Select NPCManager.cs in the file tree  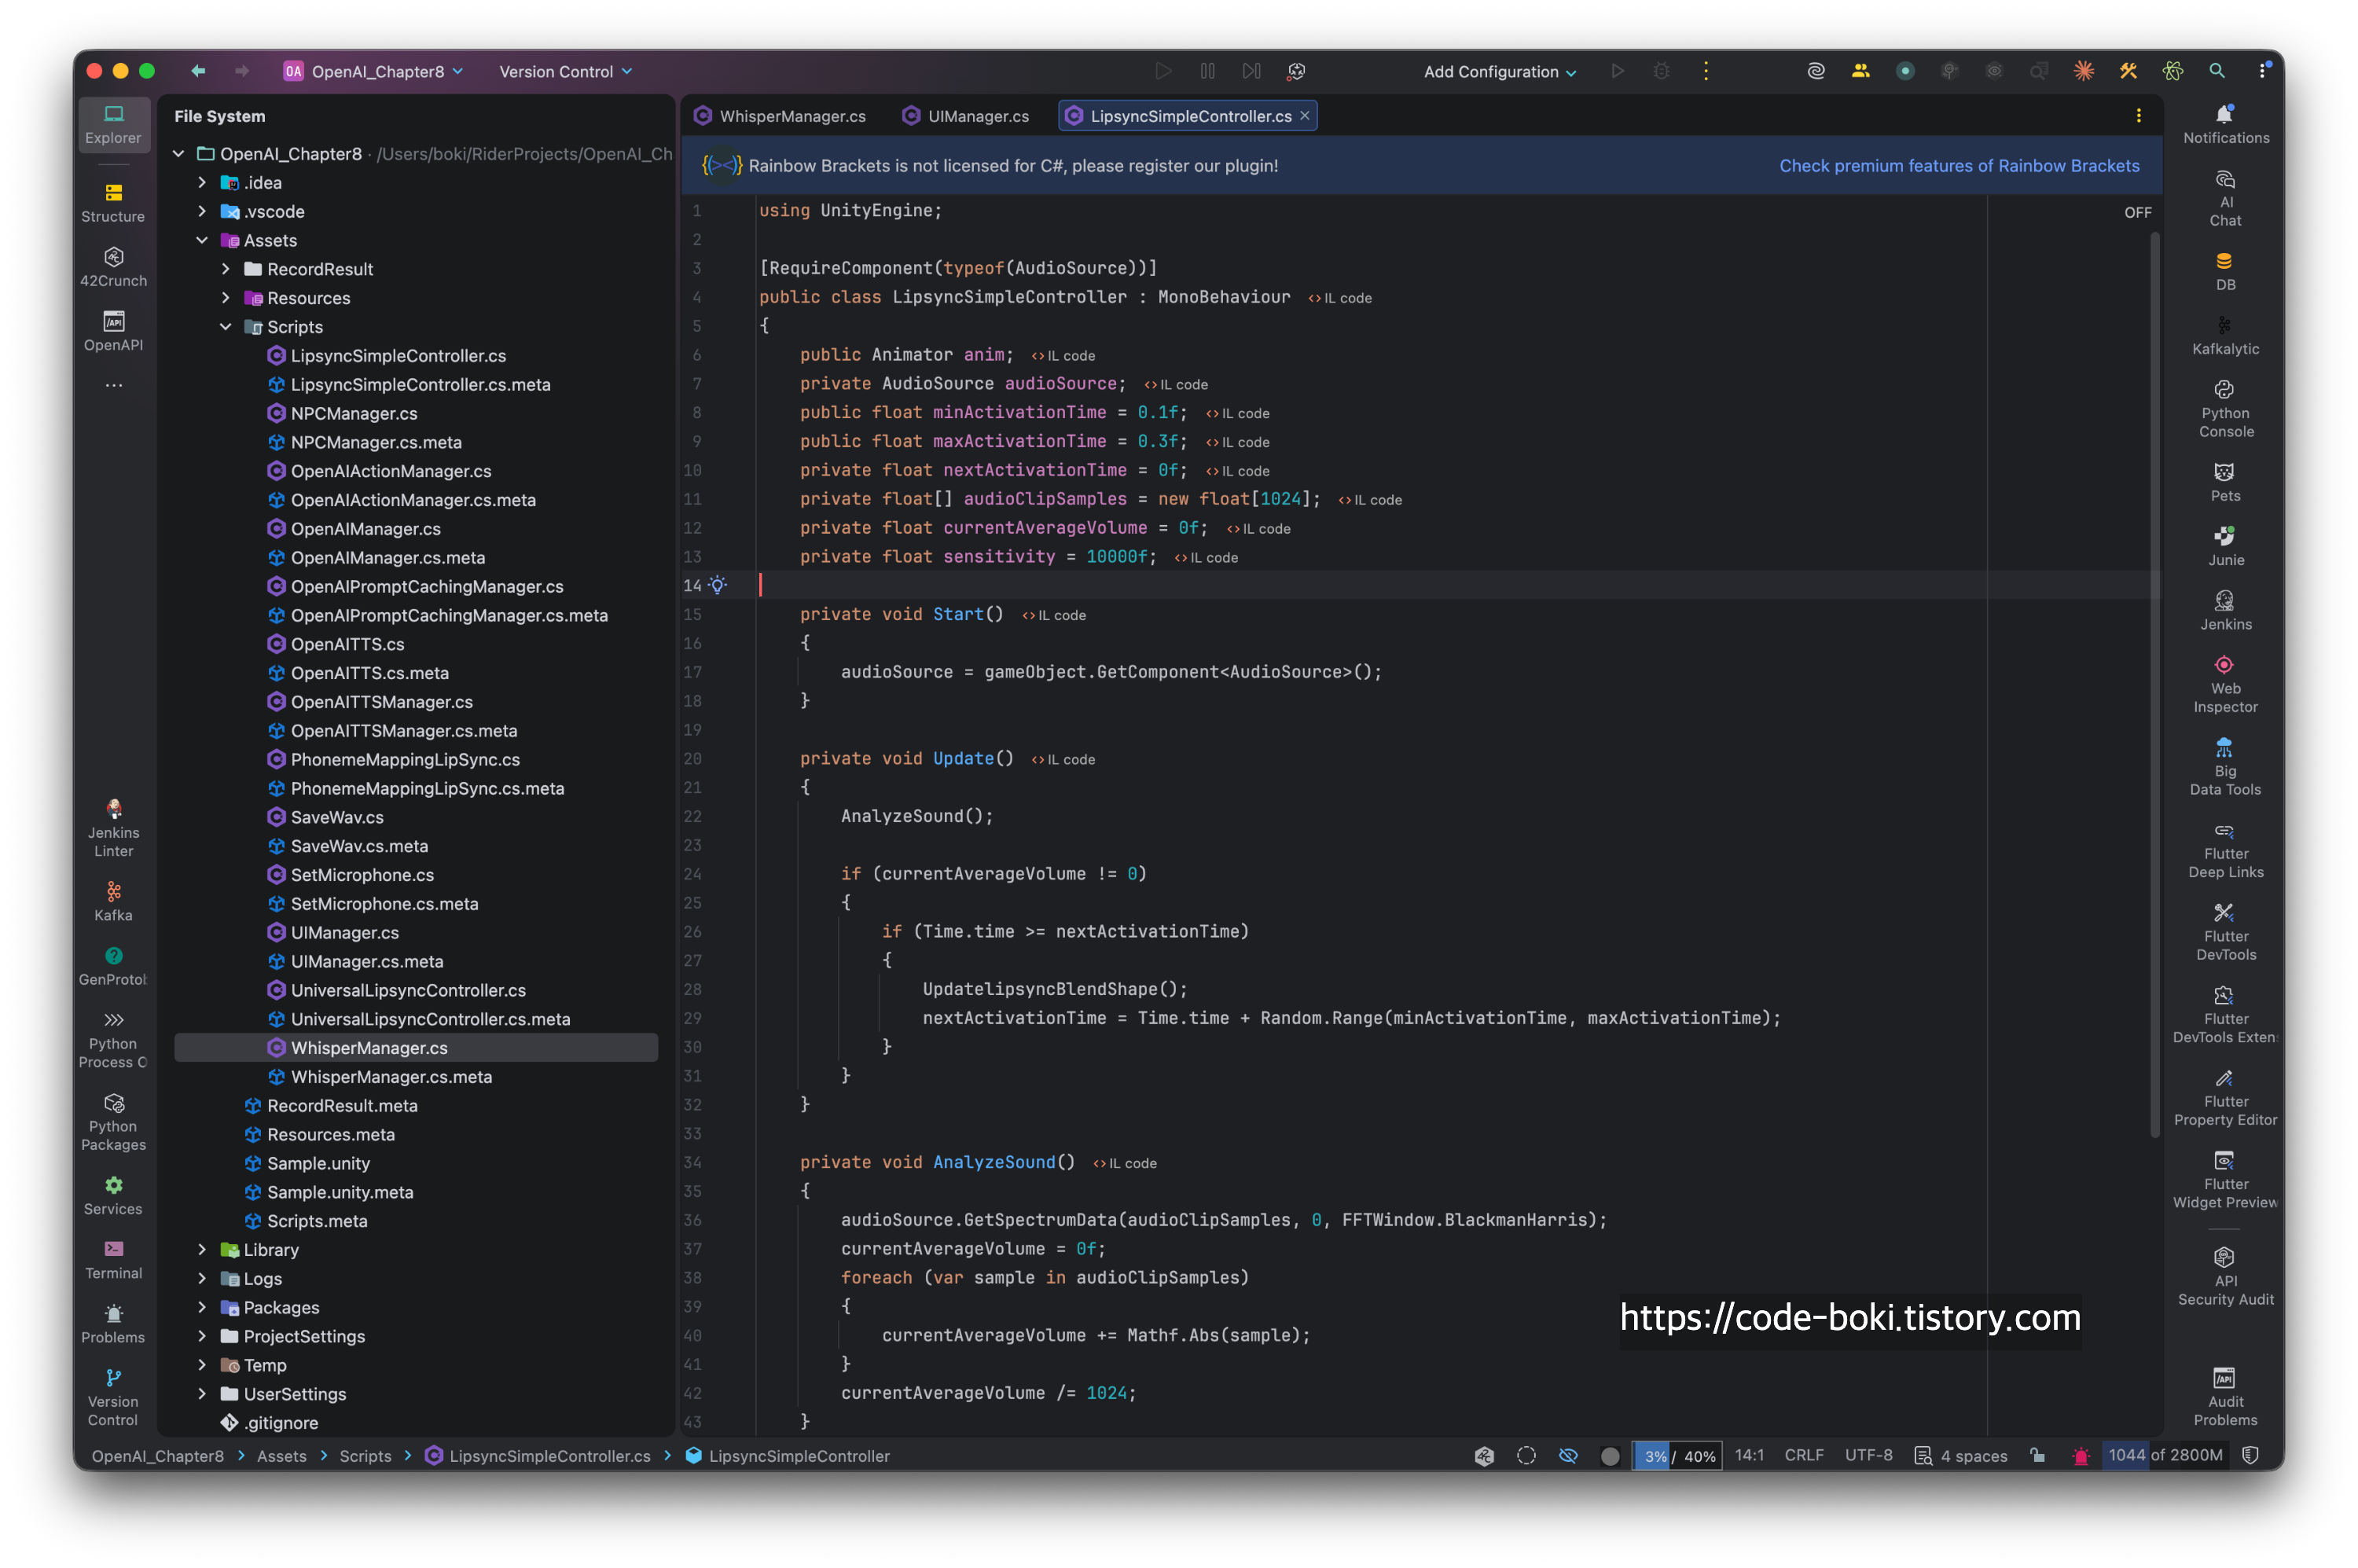tap(354, 414)
